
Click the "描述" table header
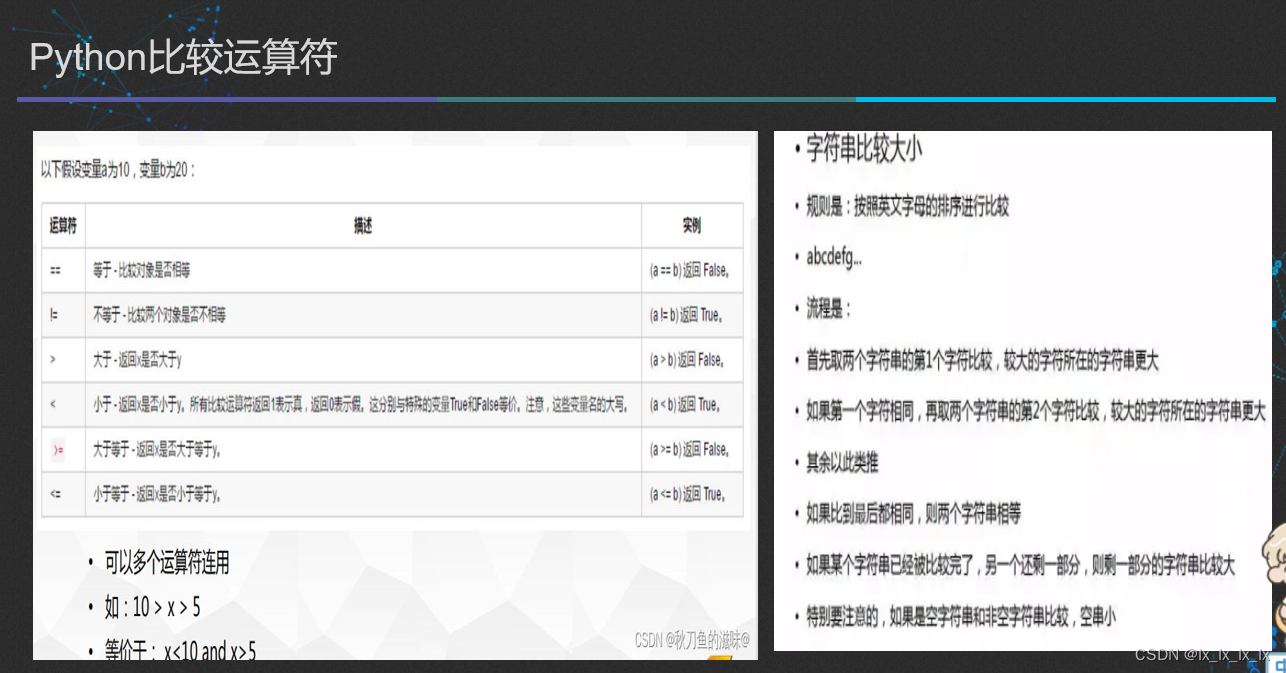coord(363,226)
